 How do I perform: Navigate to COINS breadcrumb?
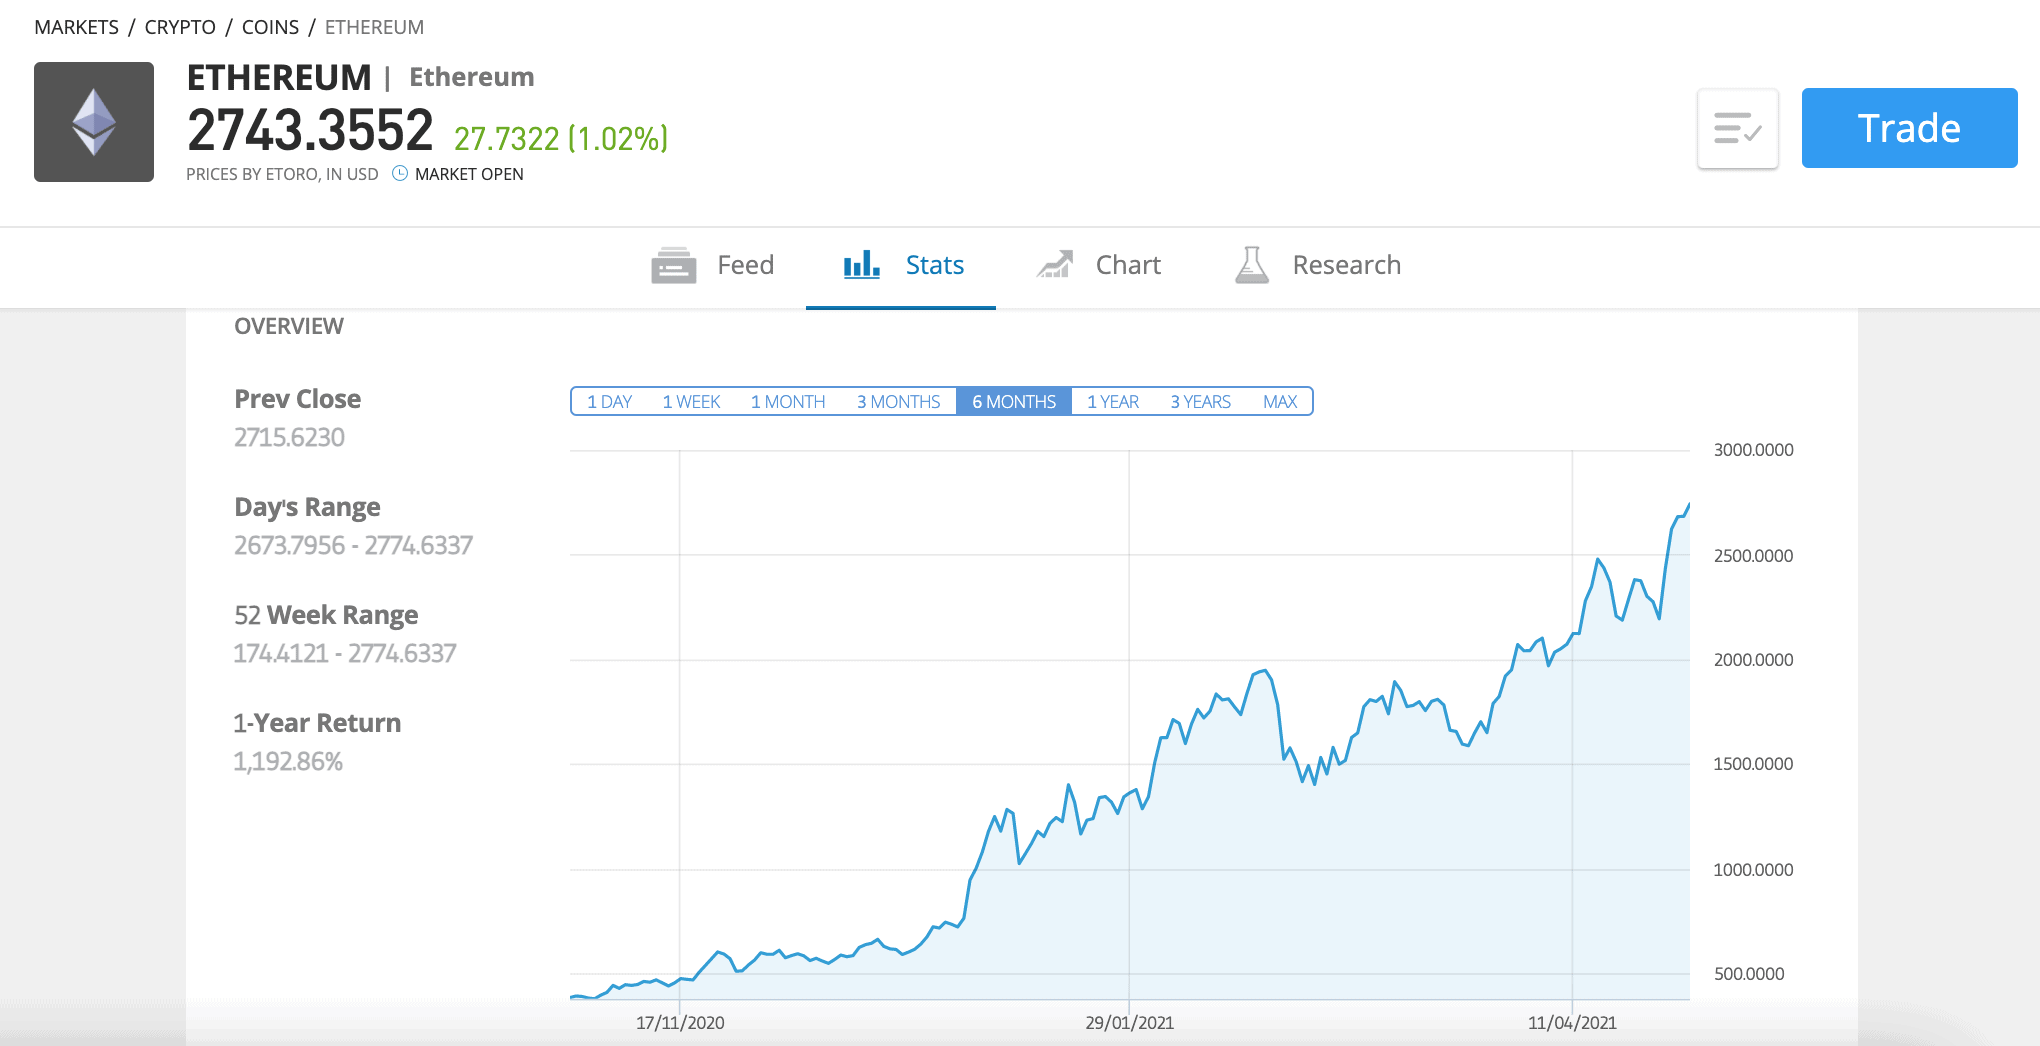point(270,27)
